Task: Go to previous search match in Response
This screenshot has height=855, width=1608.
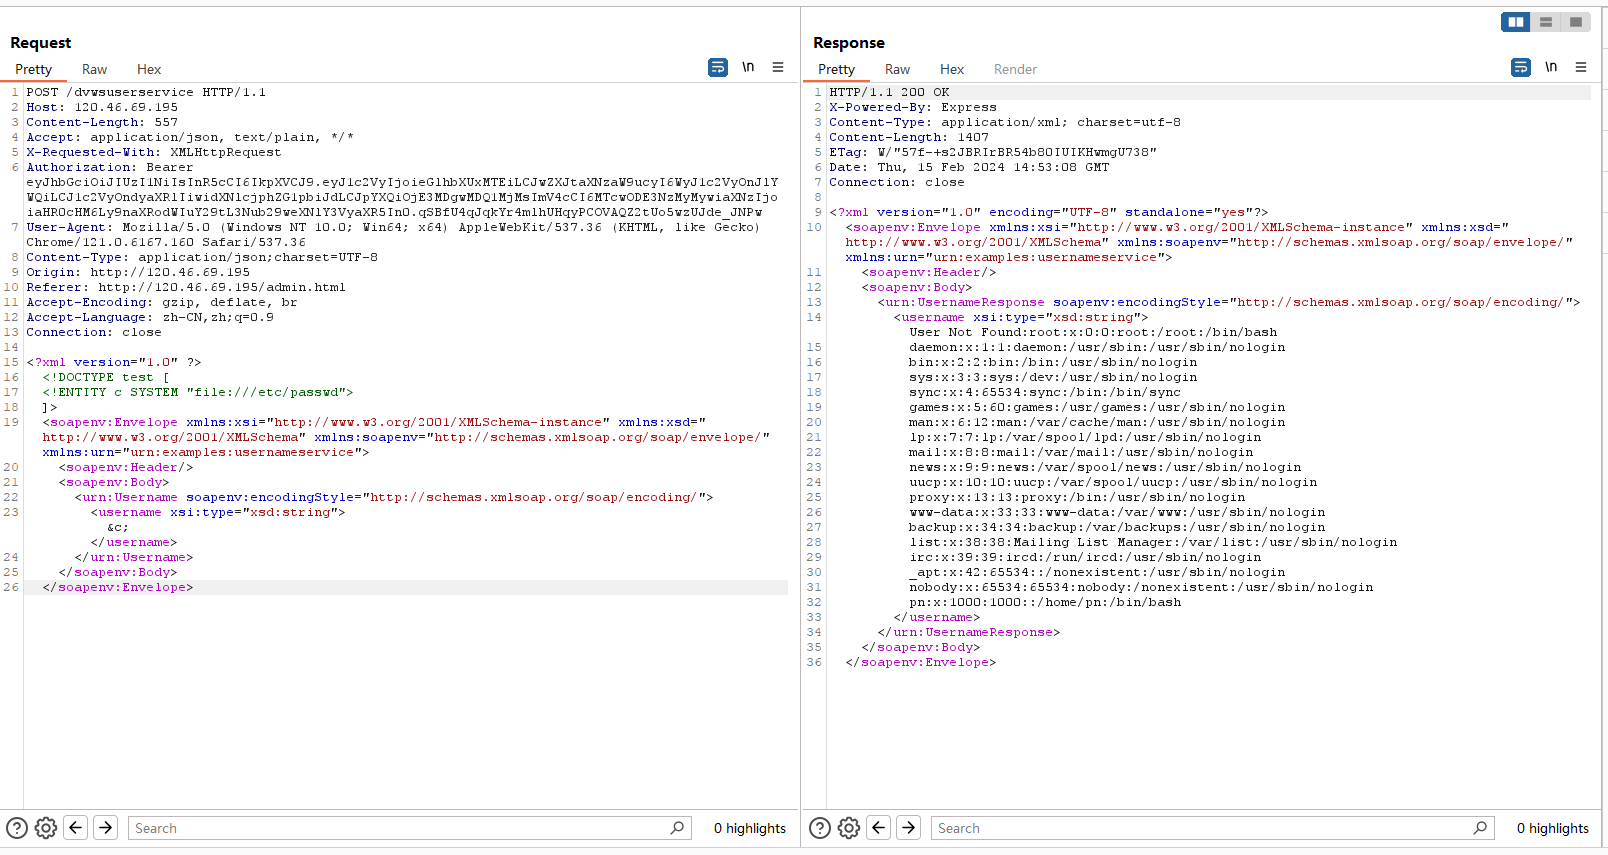Action: pyautogui.click(x=879, y=828)
